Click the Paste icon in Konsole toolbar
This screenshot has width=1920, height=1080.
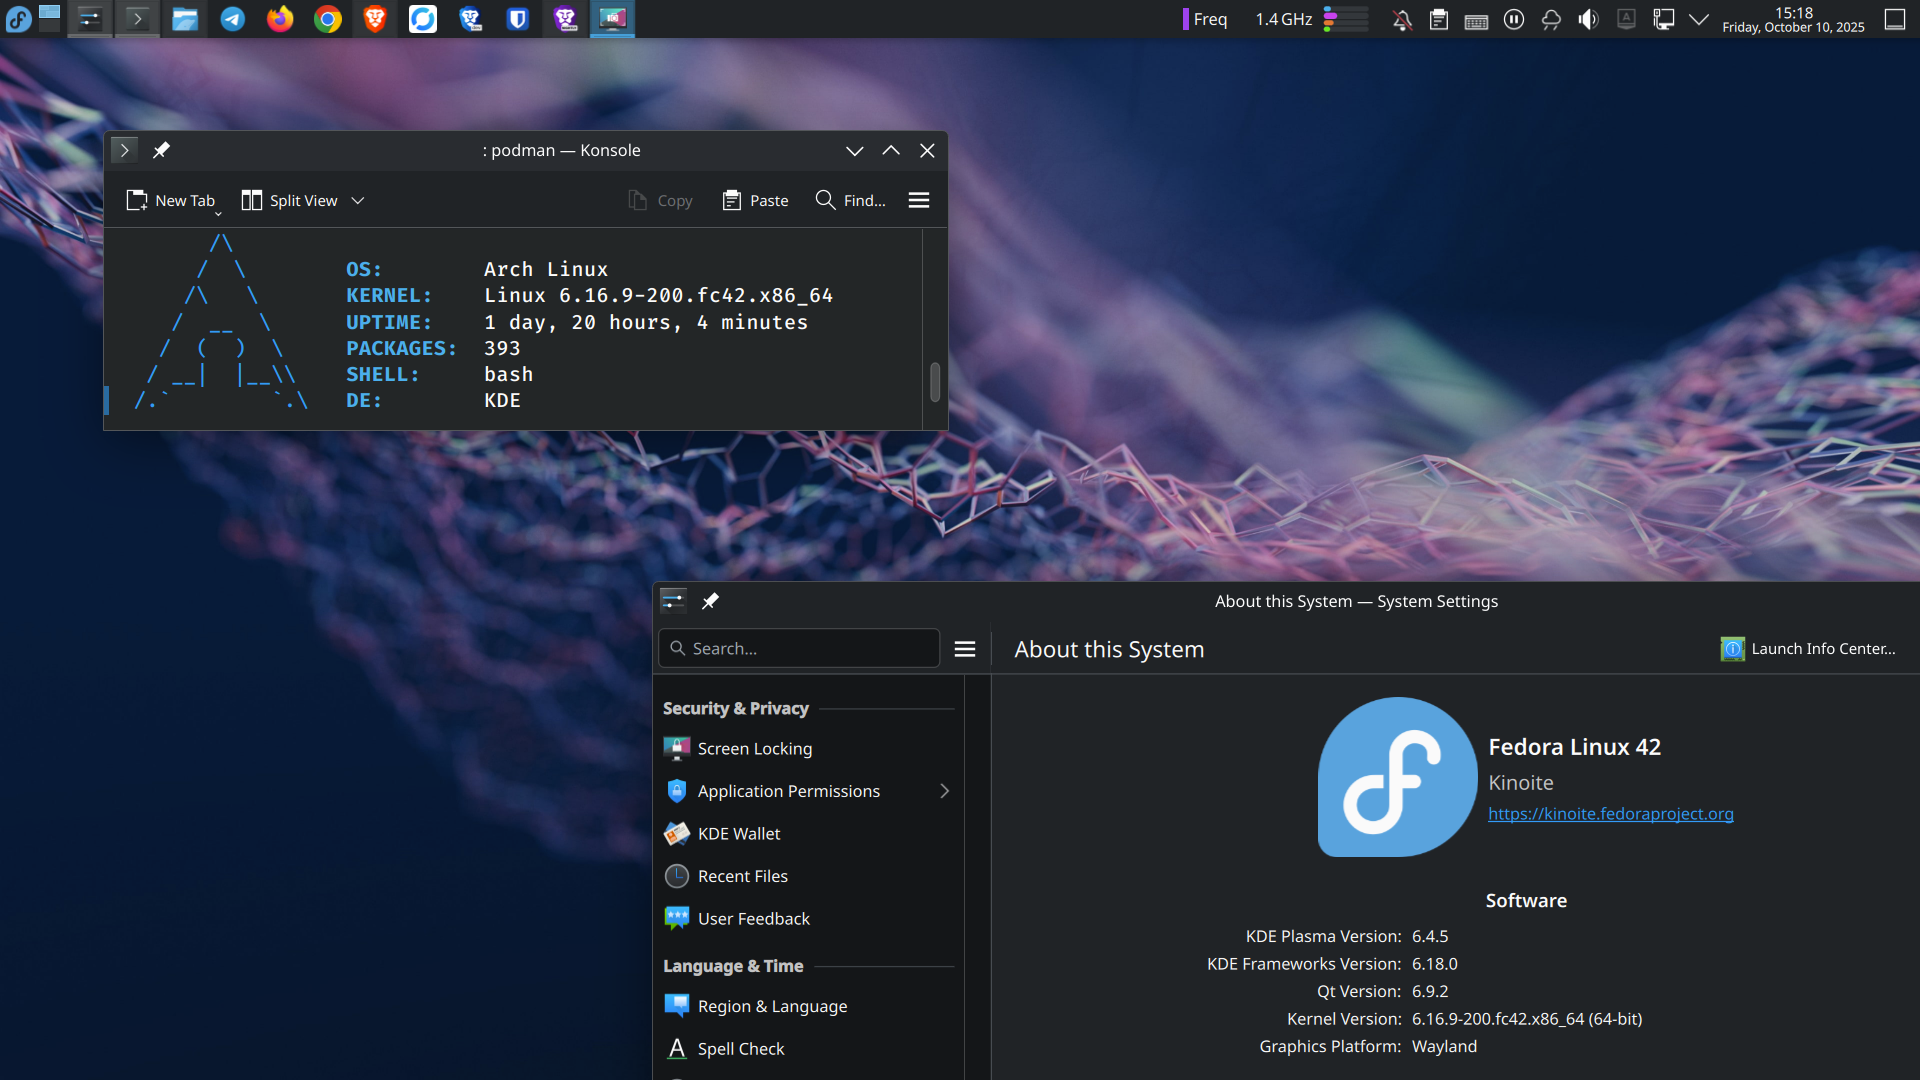tap(732, 201)
